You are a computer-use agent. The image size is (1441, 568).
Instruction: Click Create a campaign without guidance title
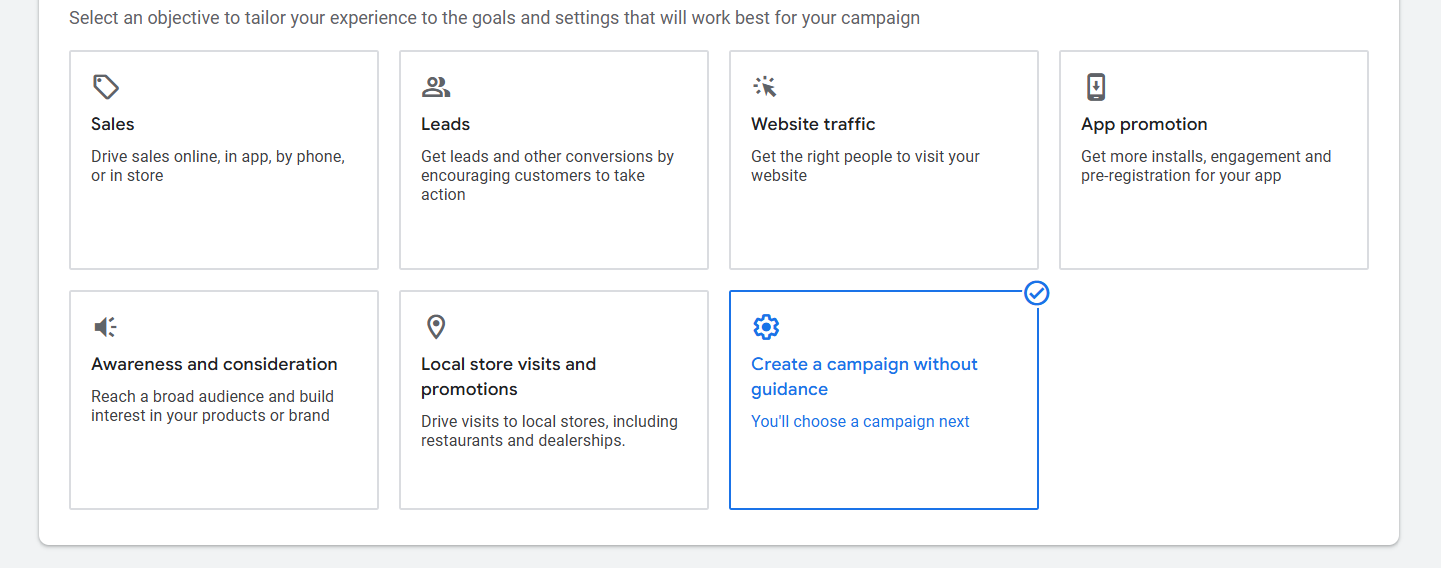(864, 376)
